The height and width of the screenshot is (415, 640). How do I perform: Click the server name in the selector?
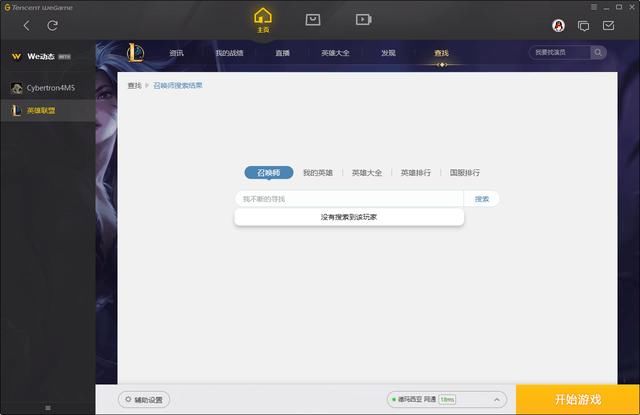417,399
